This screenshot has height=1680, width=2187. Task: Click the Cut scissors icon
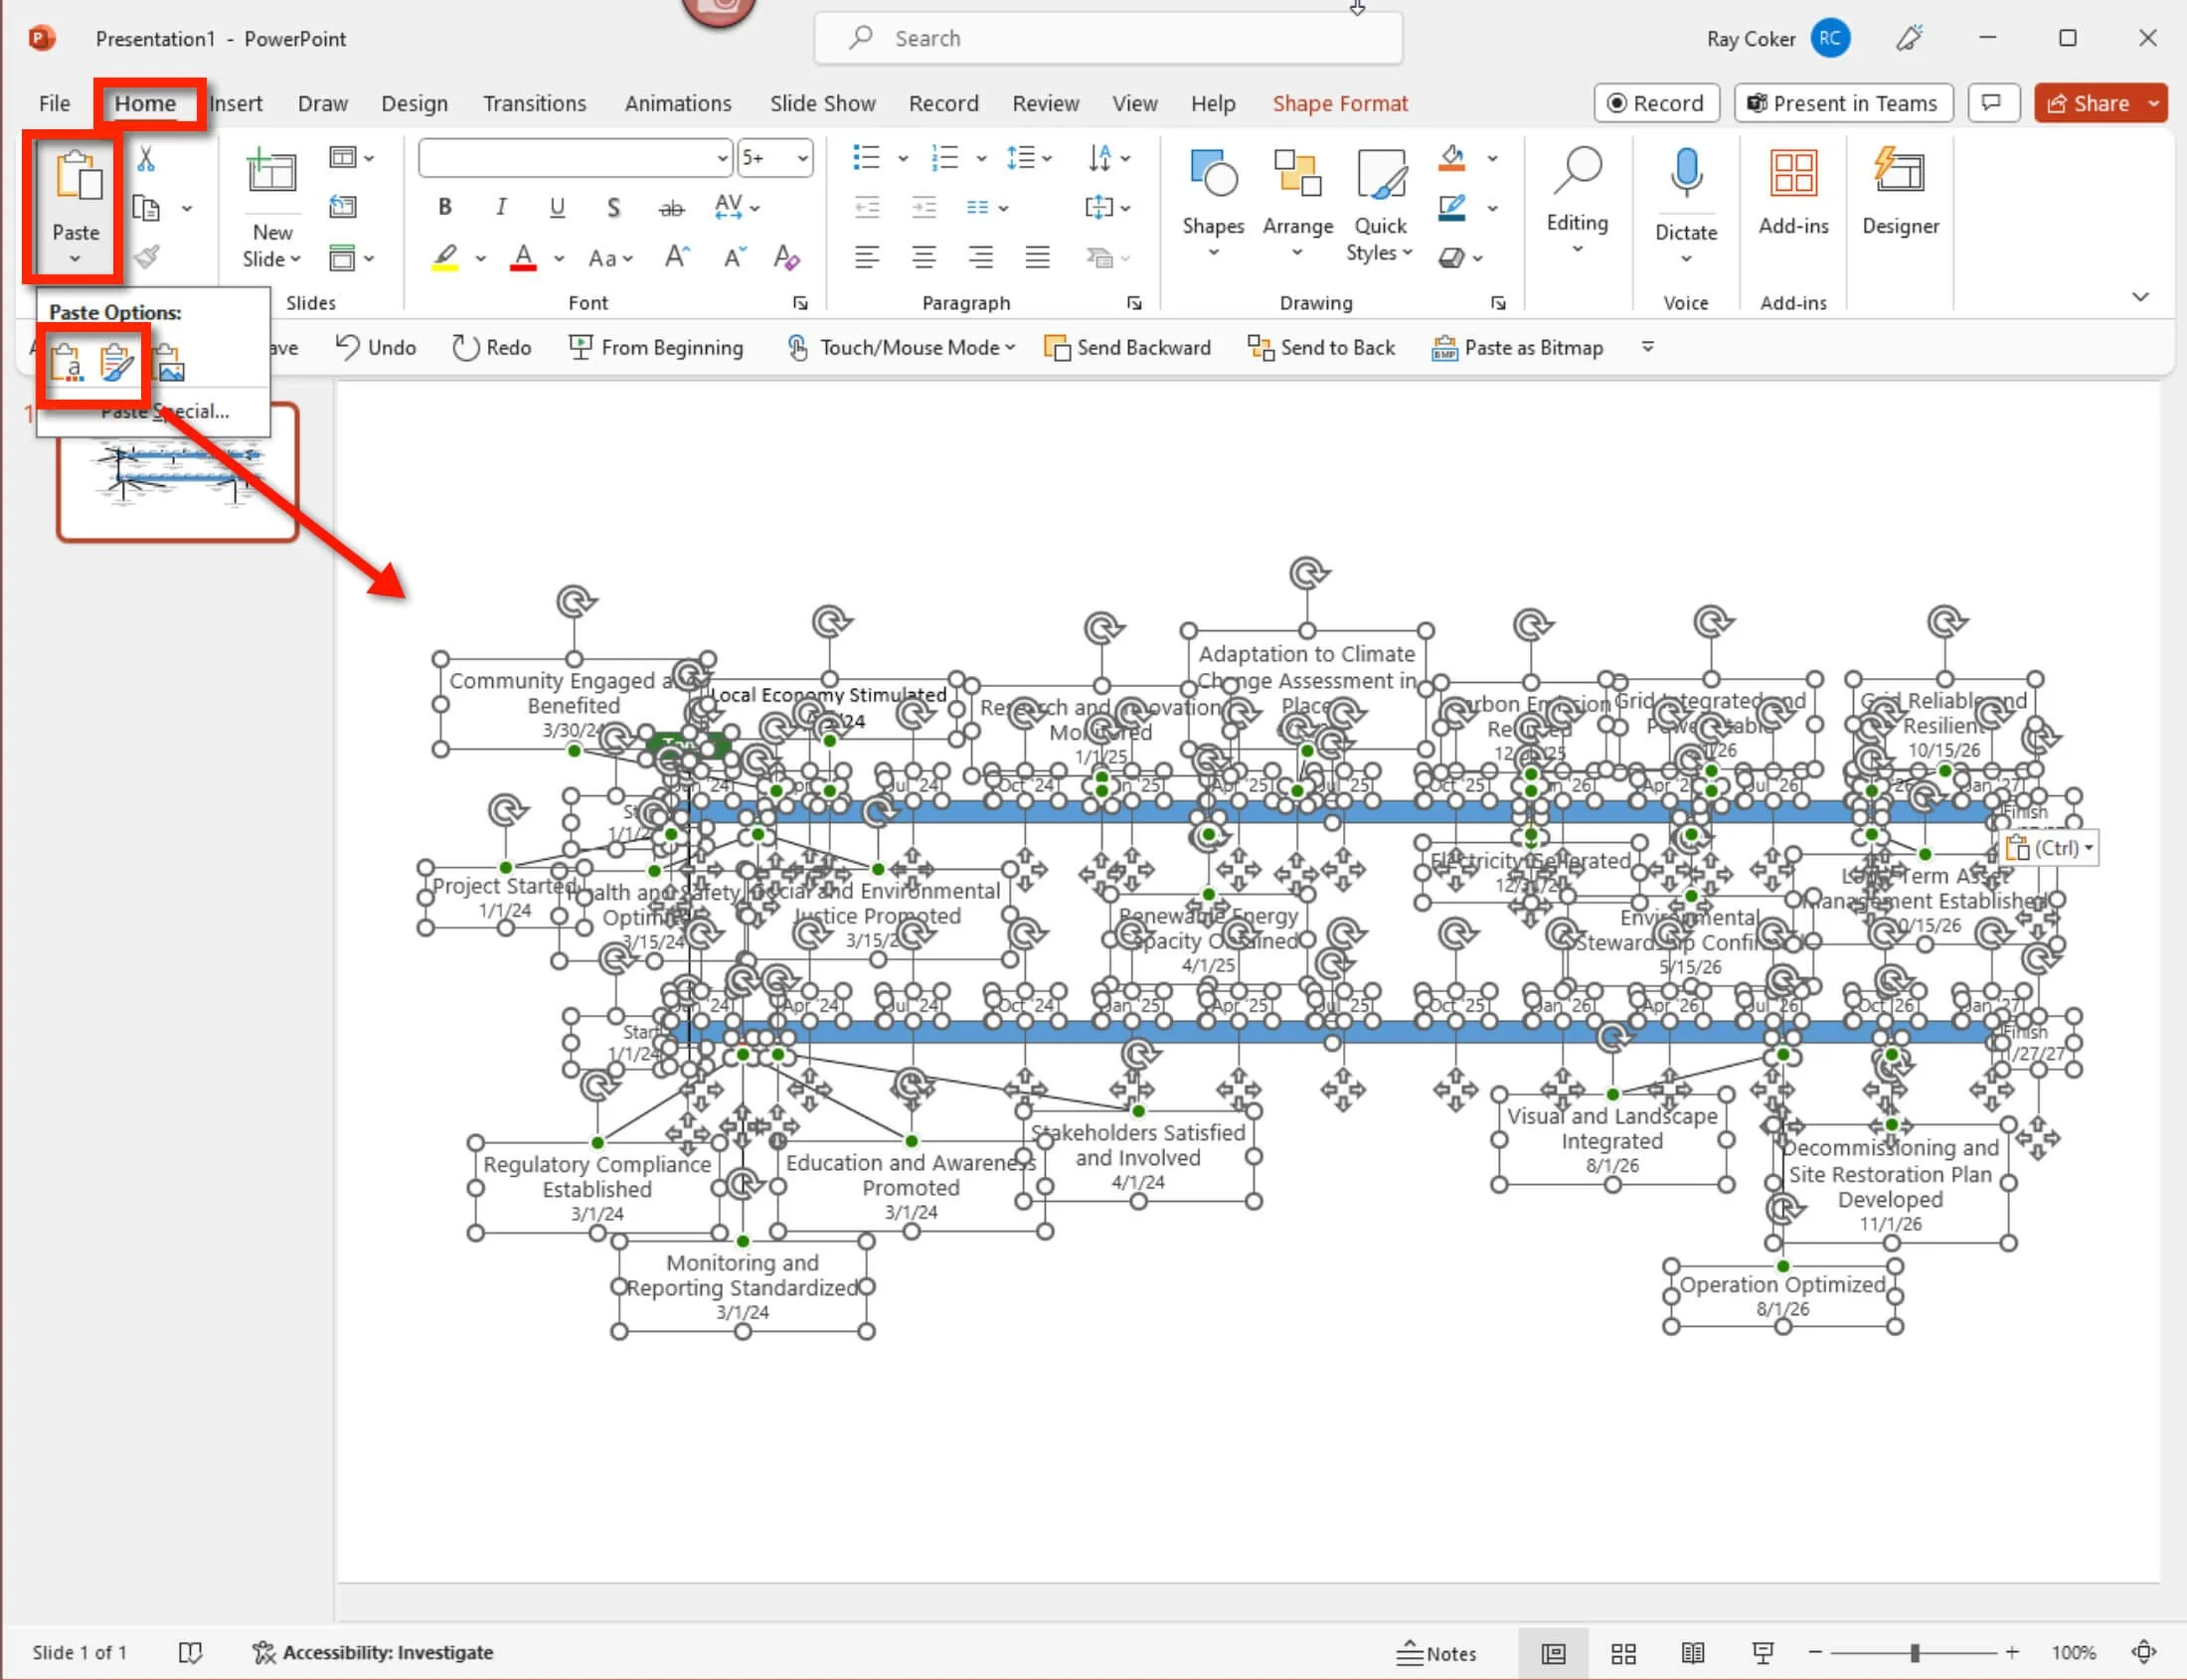pos(146,160)
